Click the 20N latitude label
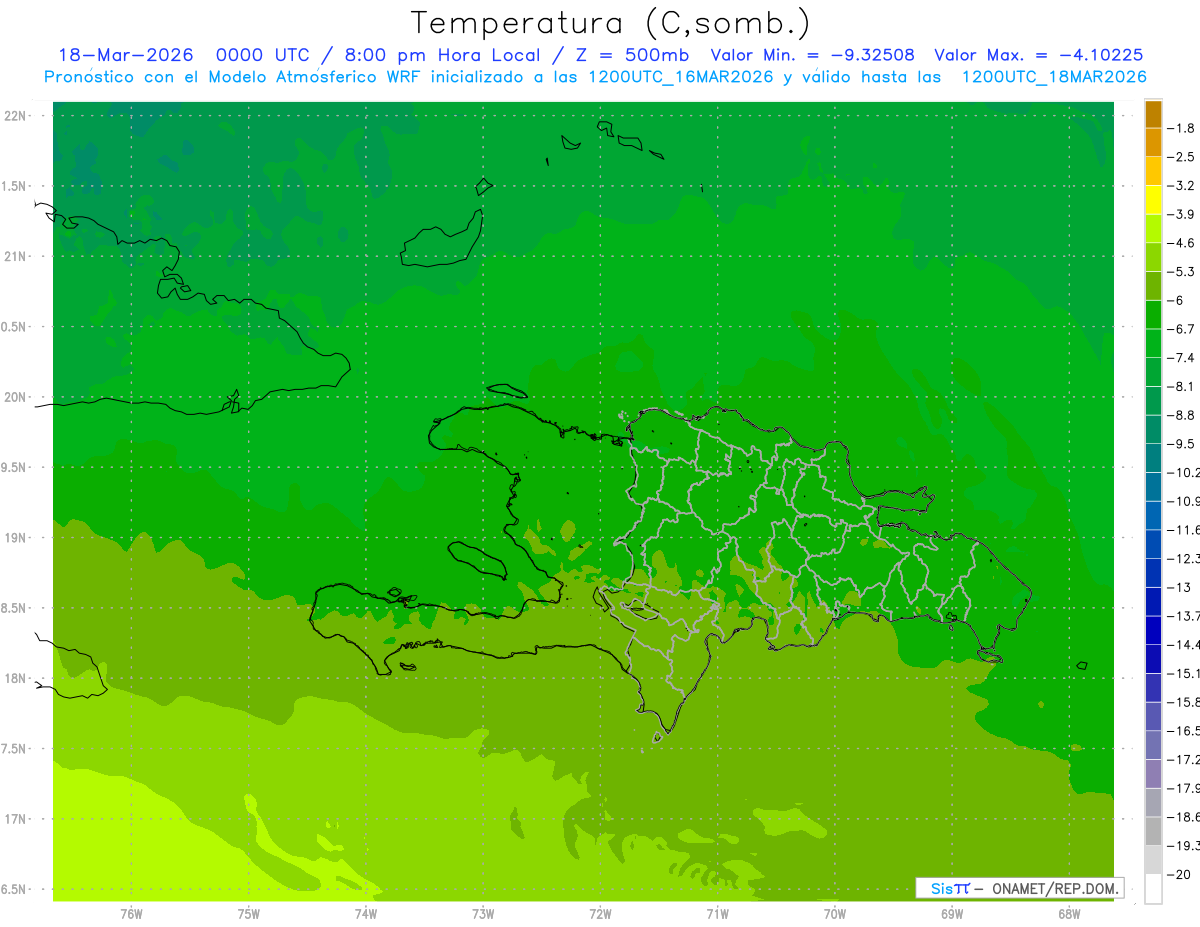The height and width of the screenshot is (927, 1200). 17,397
